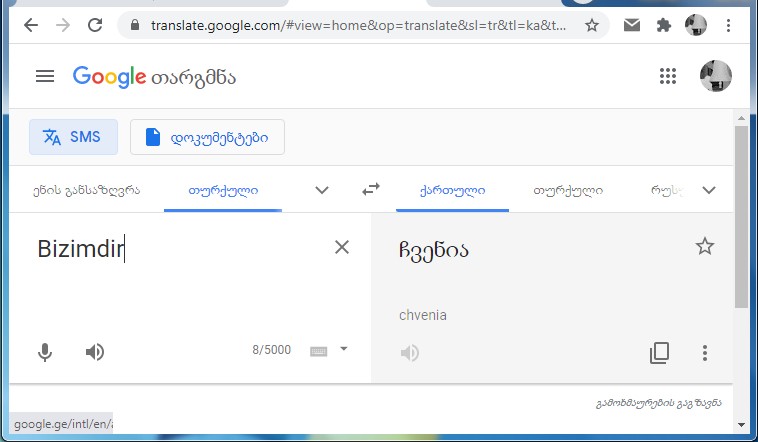
Task: Open Google account profile picture
Action: 715,76
